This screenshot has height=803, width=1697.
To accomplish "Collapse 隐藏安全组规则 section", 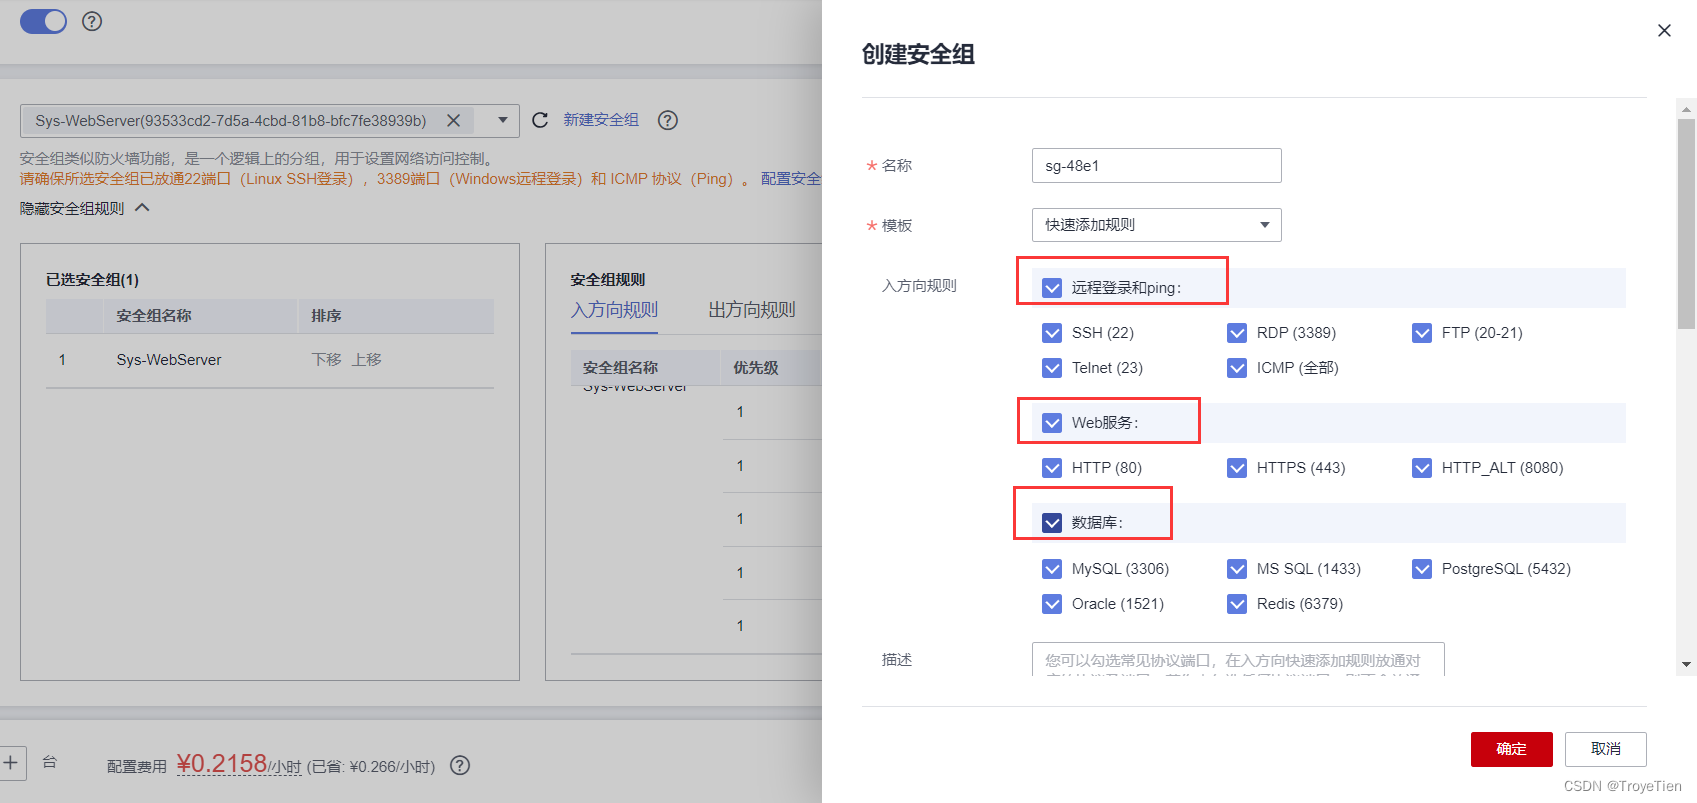I will tap(84, 208).
